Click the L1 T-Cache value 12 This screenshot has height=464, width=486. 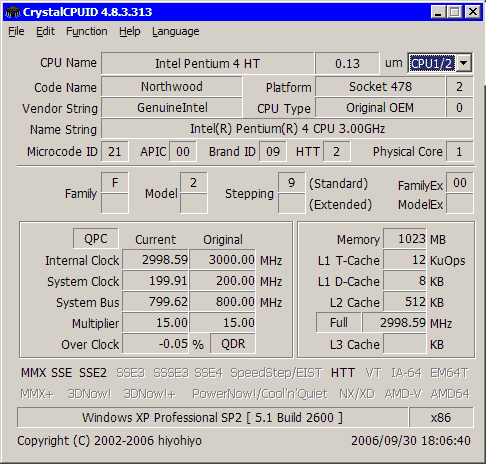[405, 260]
